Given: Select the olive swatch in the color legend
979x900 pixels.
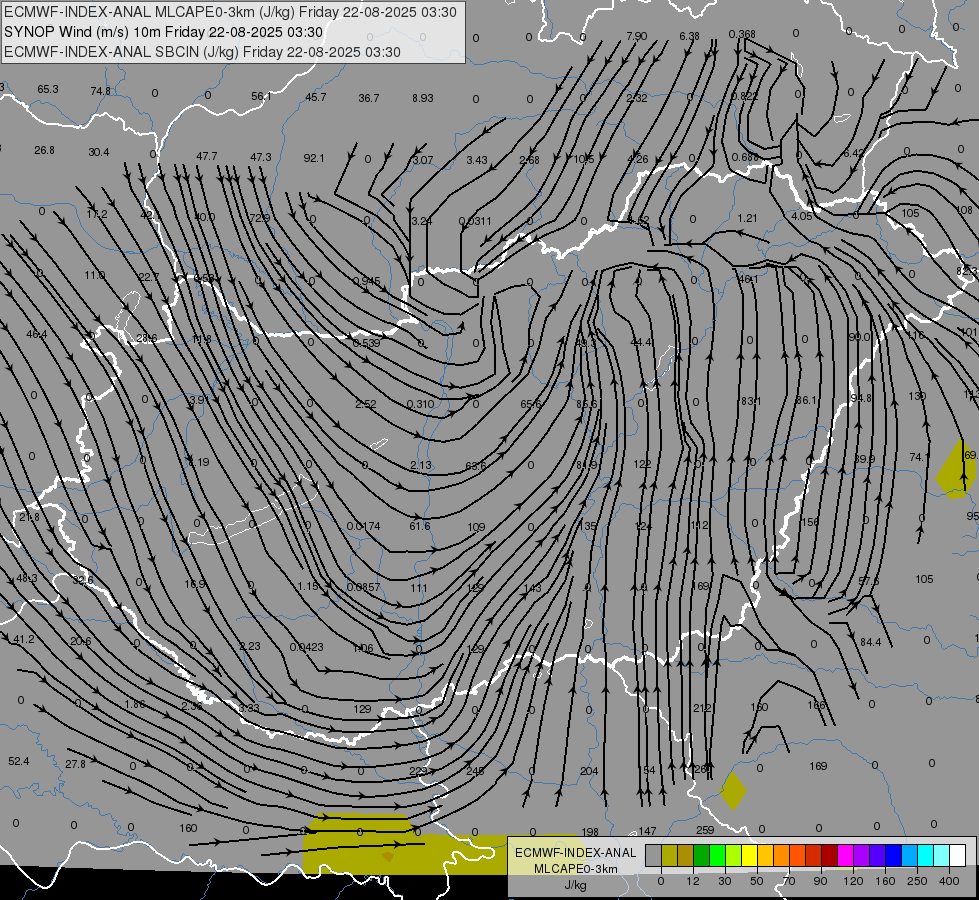Looking at the screenshot, I should [669, 856].
